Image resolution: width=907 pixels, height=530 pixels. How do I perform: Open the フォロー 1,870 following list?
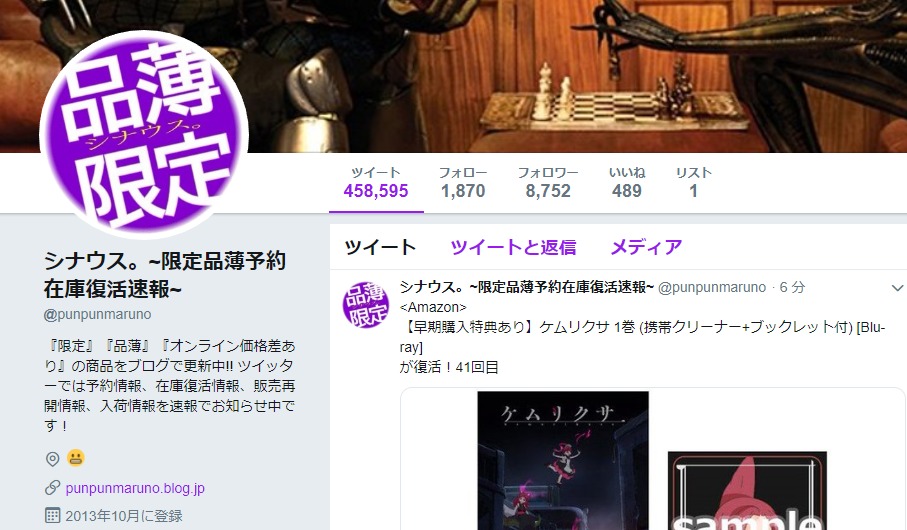click(x=463, y=183)
